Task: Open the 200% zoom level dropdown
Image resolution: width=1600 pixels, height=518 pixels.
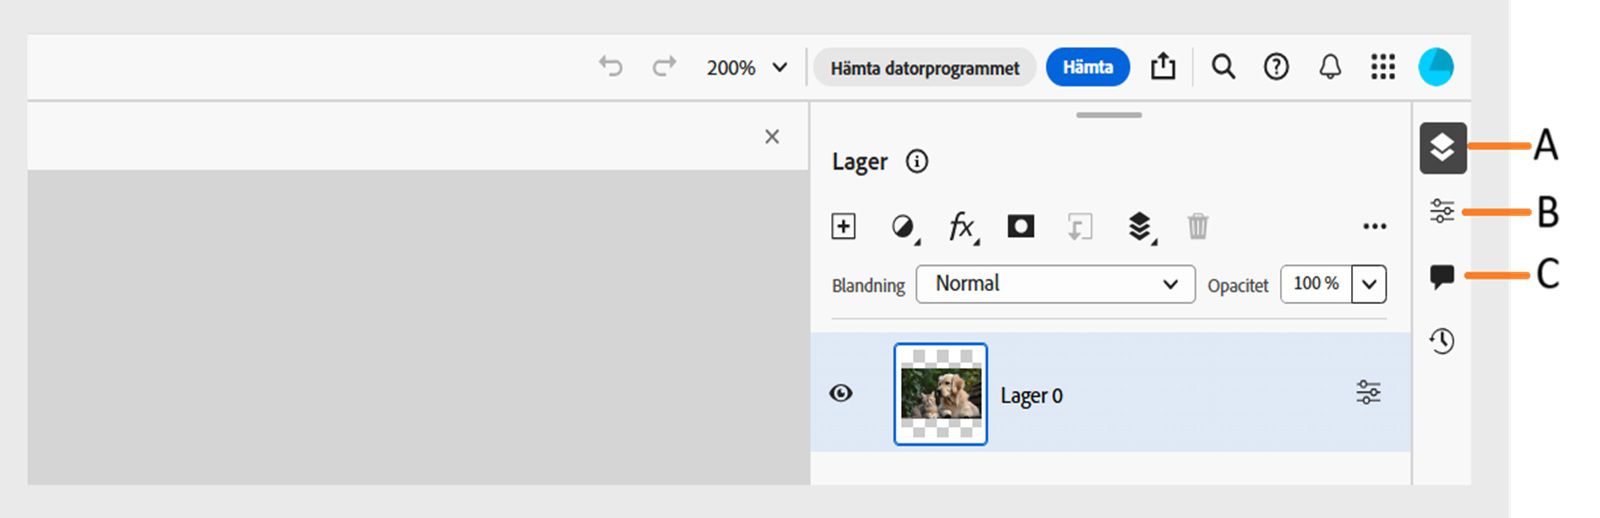Action: (x=747, y=67)
